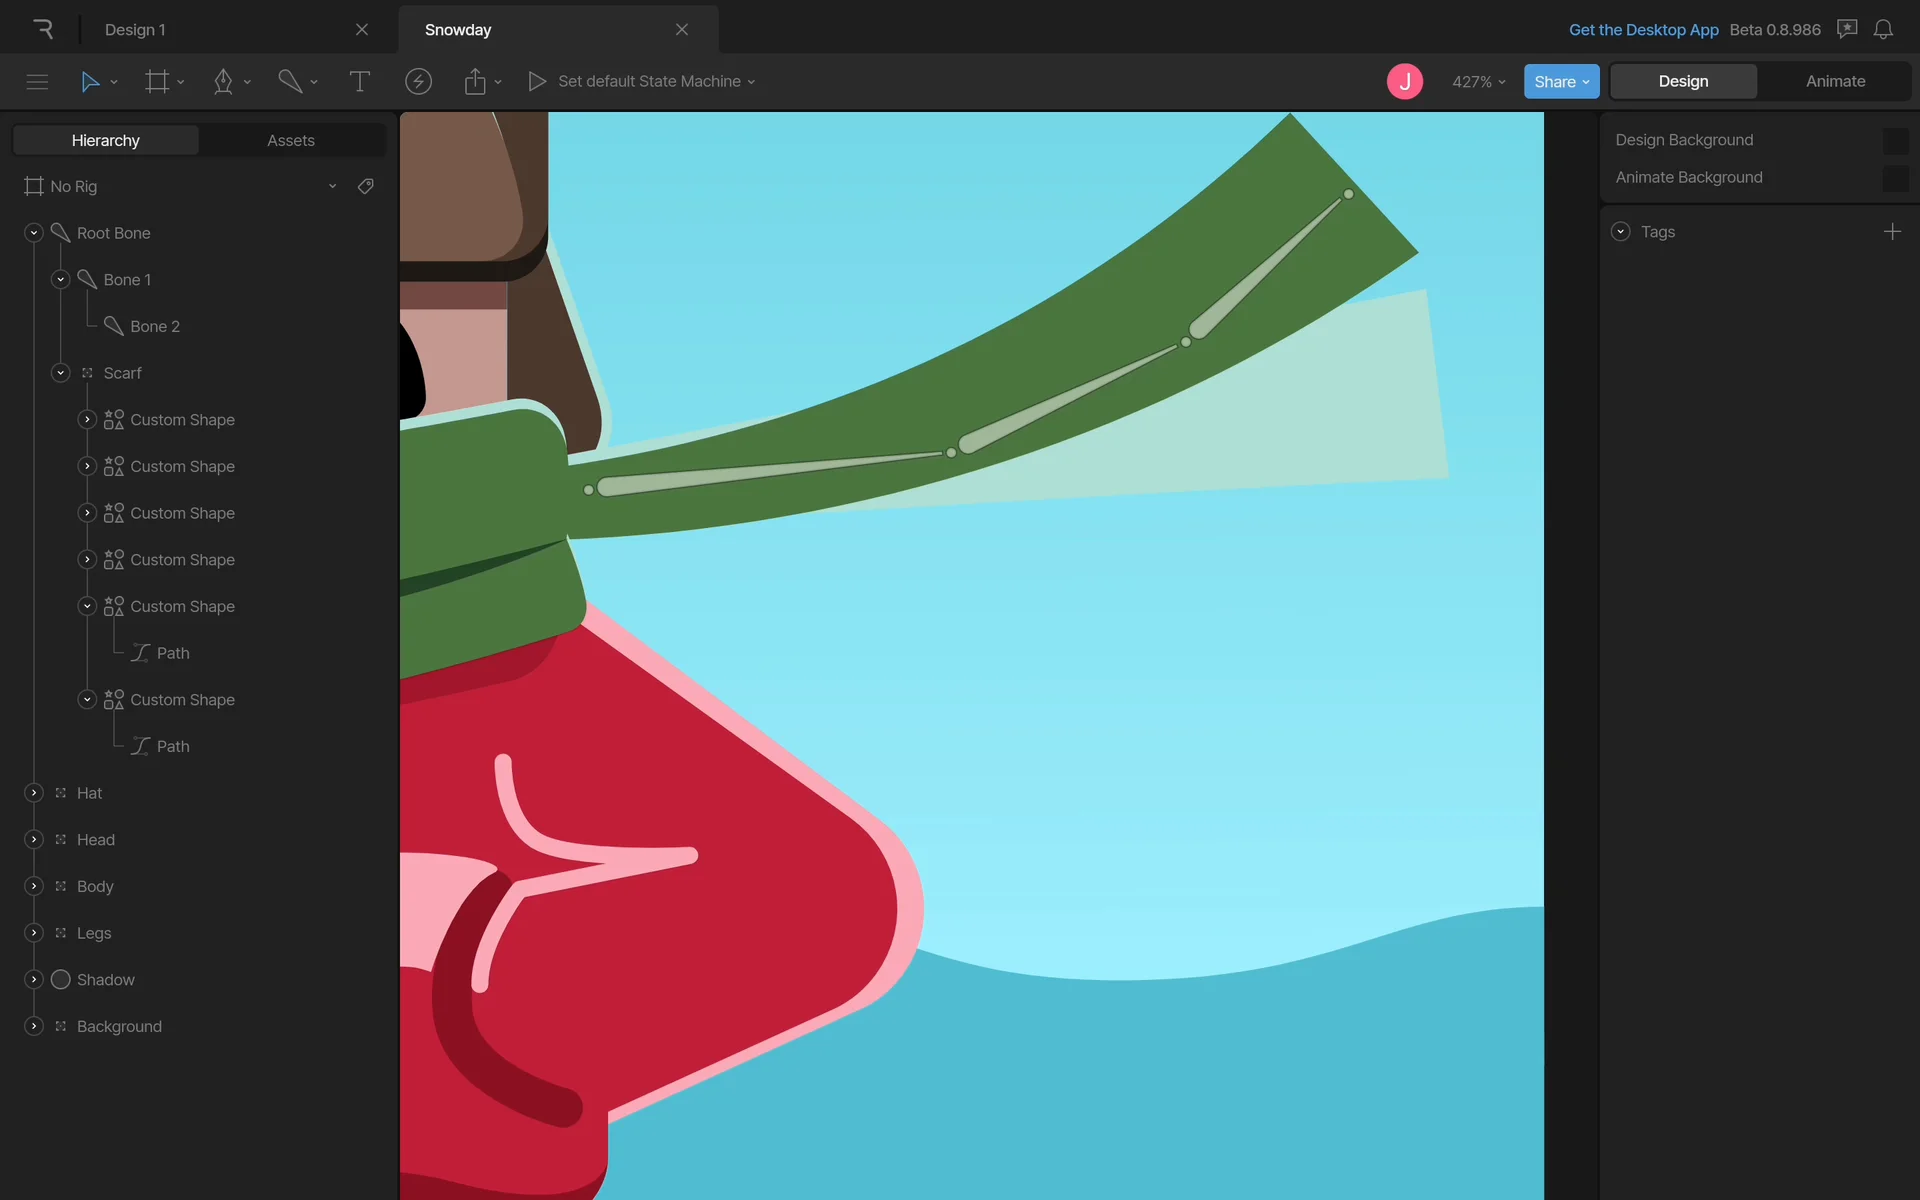This screenshot has width=1920, height=1200.
Task: Open Get the Desktop App link
Action: coord(1643,29)
